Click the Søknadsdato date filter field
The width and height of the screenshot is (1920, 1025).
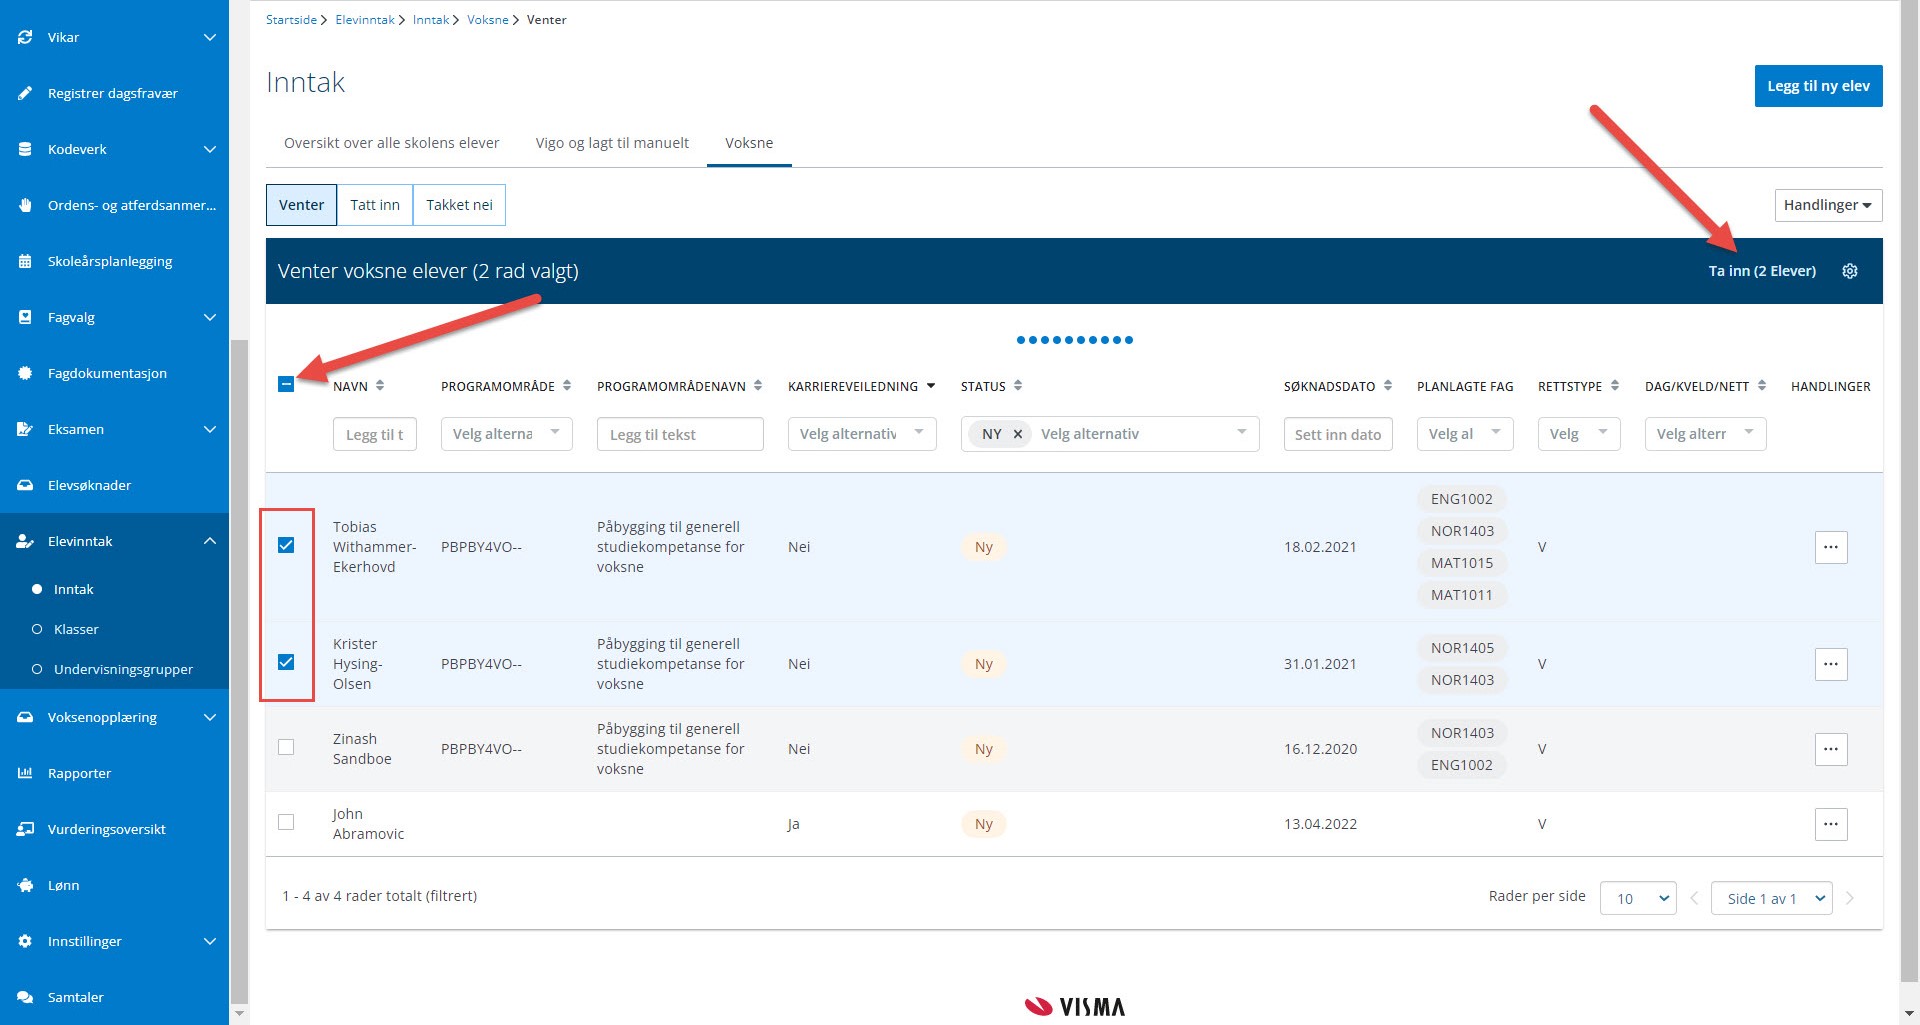(1338, 434)
